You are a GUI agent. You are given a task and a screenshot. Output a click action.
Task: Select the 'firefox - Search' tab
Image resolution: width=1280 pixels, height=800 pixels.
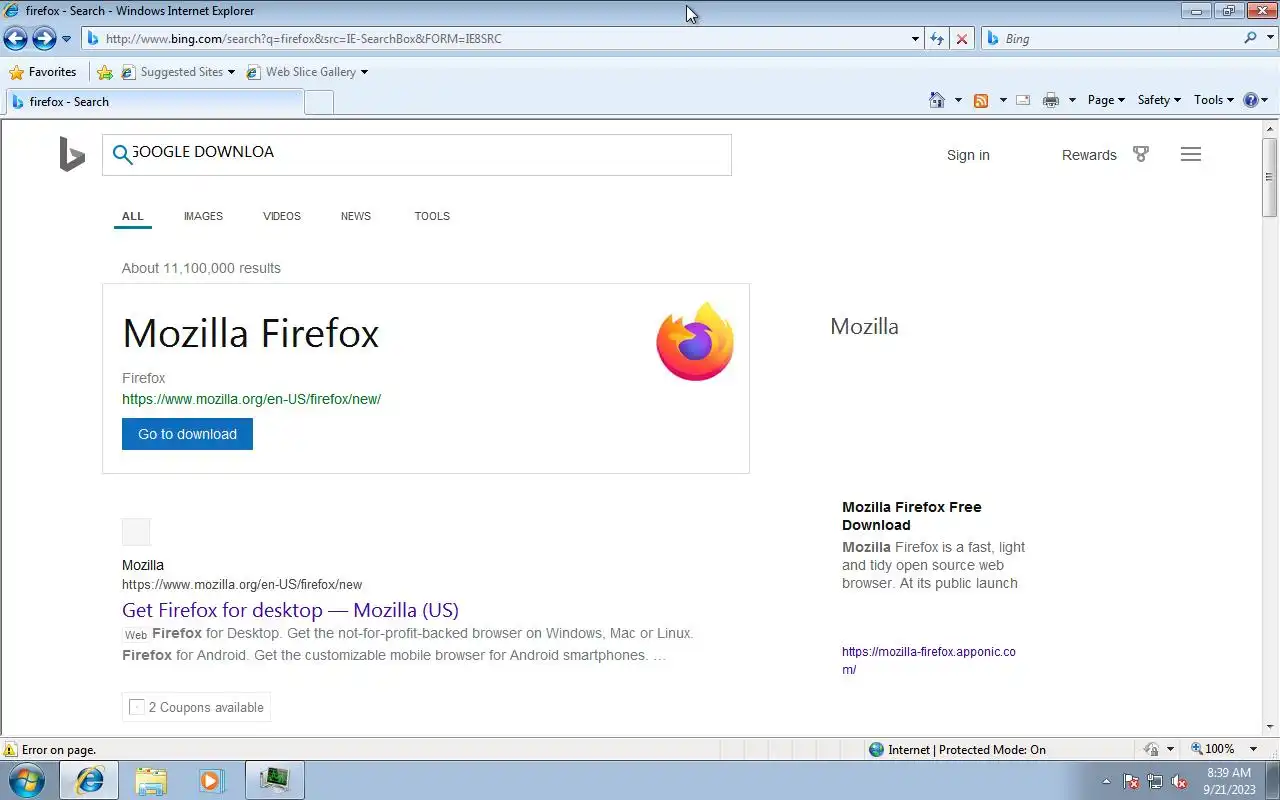[154, 102]
